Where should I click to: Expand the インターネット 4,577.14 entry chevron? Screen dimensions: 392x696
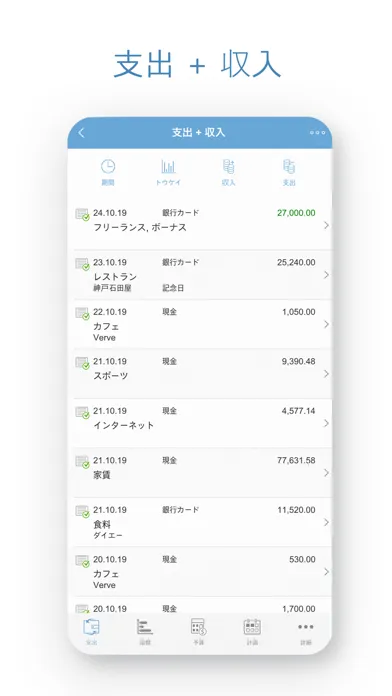click(326, 423)
